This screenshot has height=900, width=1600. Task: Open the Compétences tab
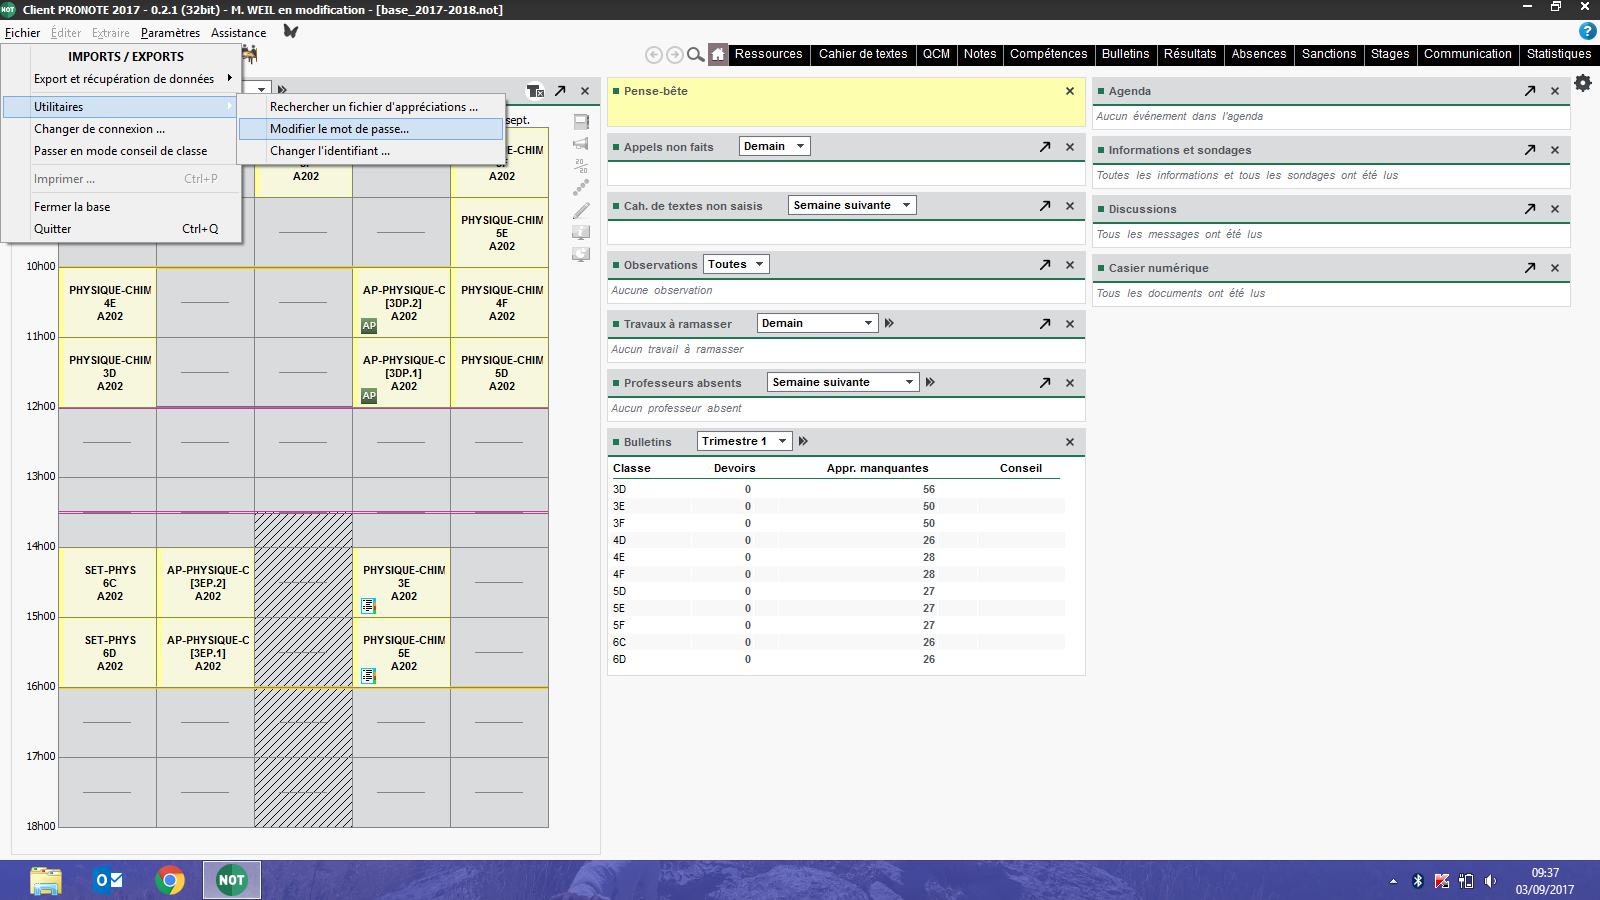point(1048,54)
